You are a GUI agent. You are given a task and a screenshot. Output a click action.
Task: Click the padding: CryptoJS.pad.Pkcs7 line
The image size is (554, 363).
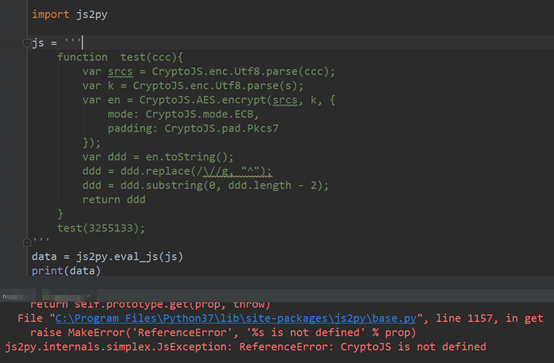193,129
